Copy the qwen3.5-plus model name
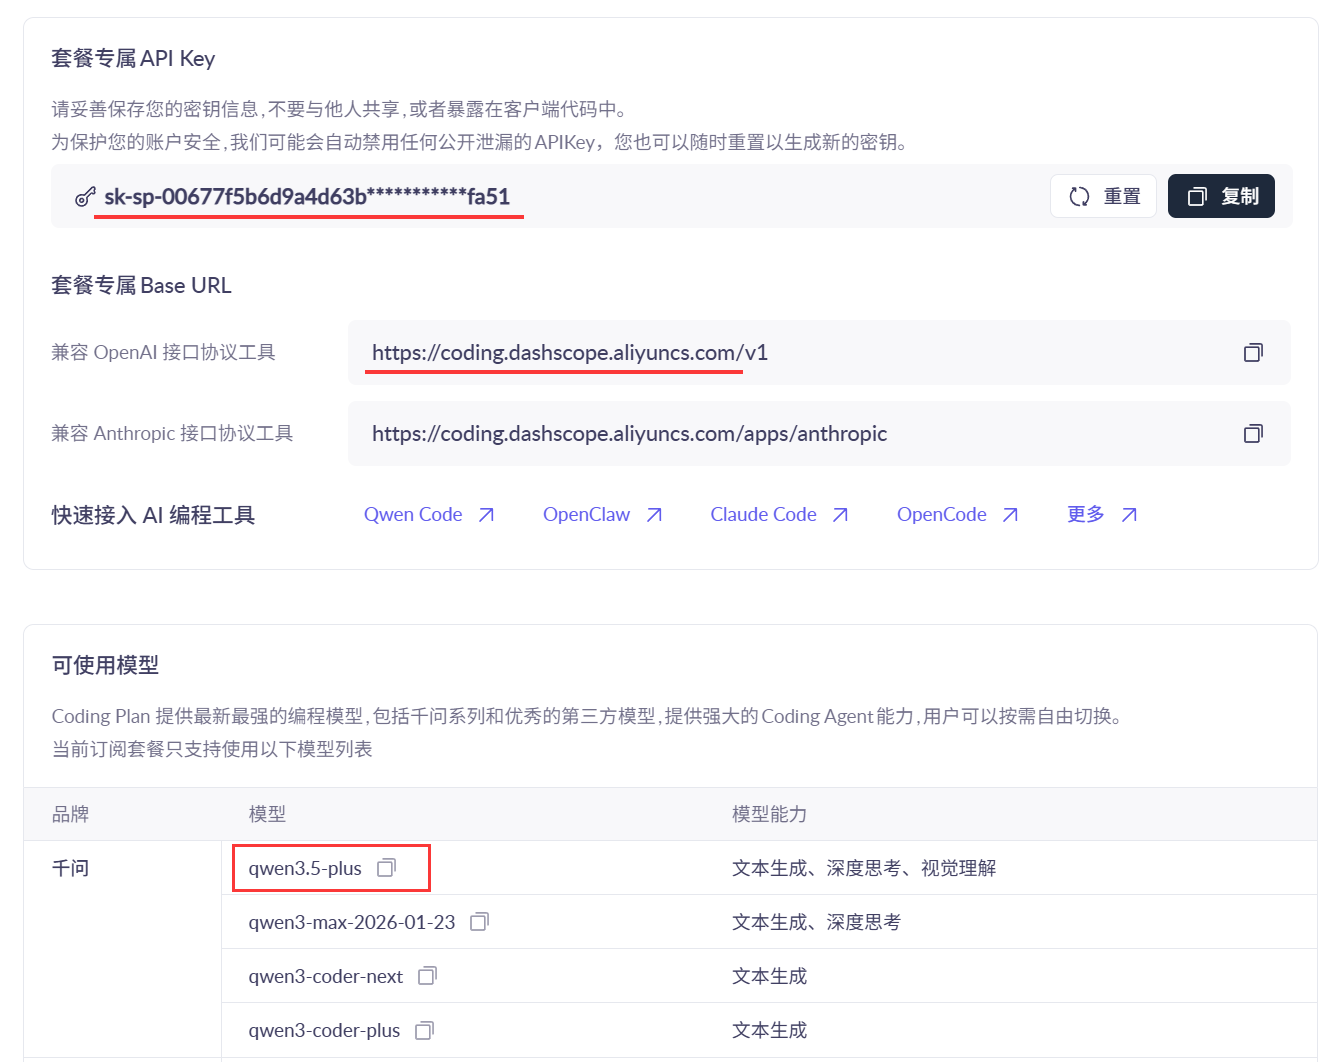The width and height of the screenshot is (1326, 1062). coord(386,868)
